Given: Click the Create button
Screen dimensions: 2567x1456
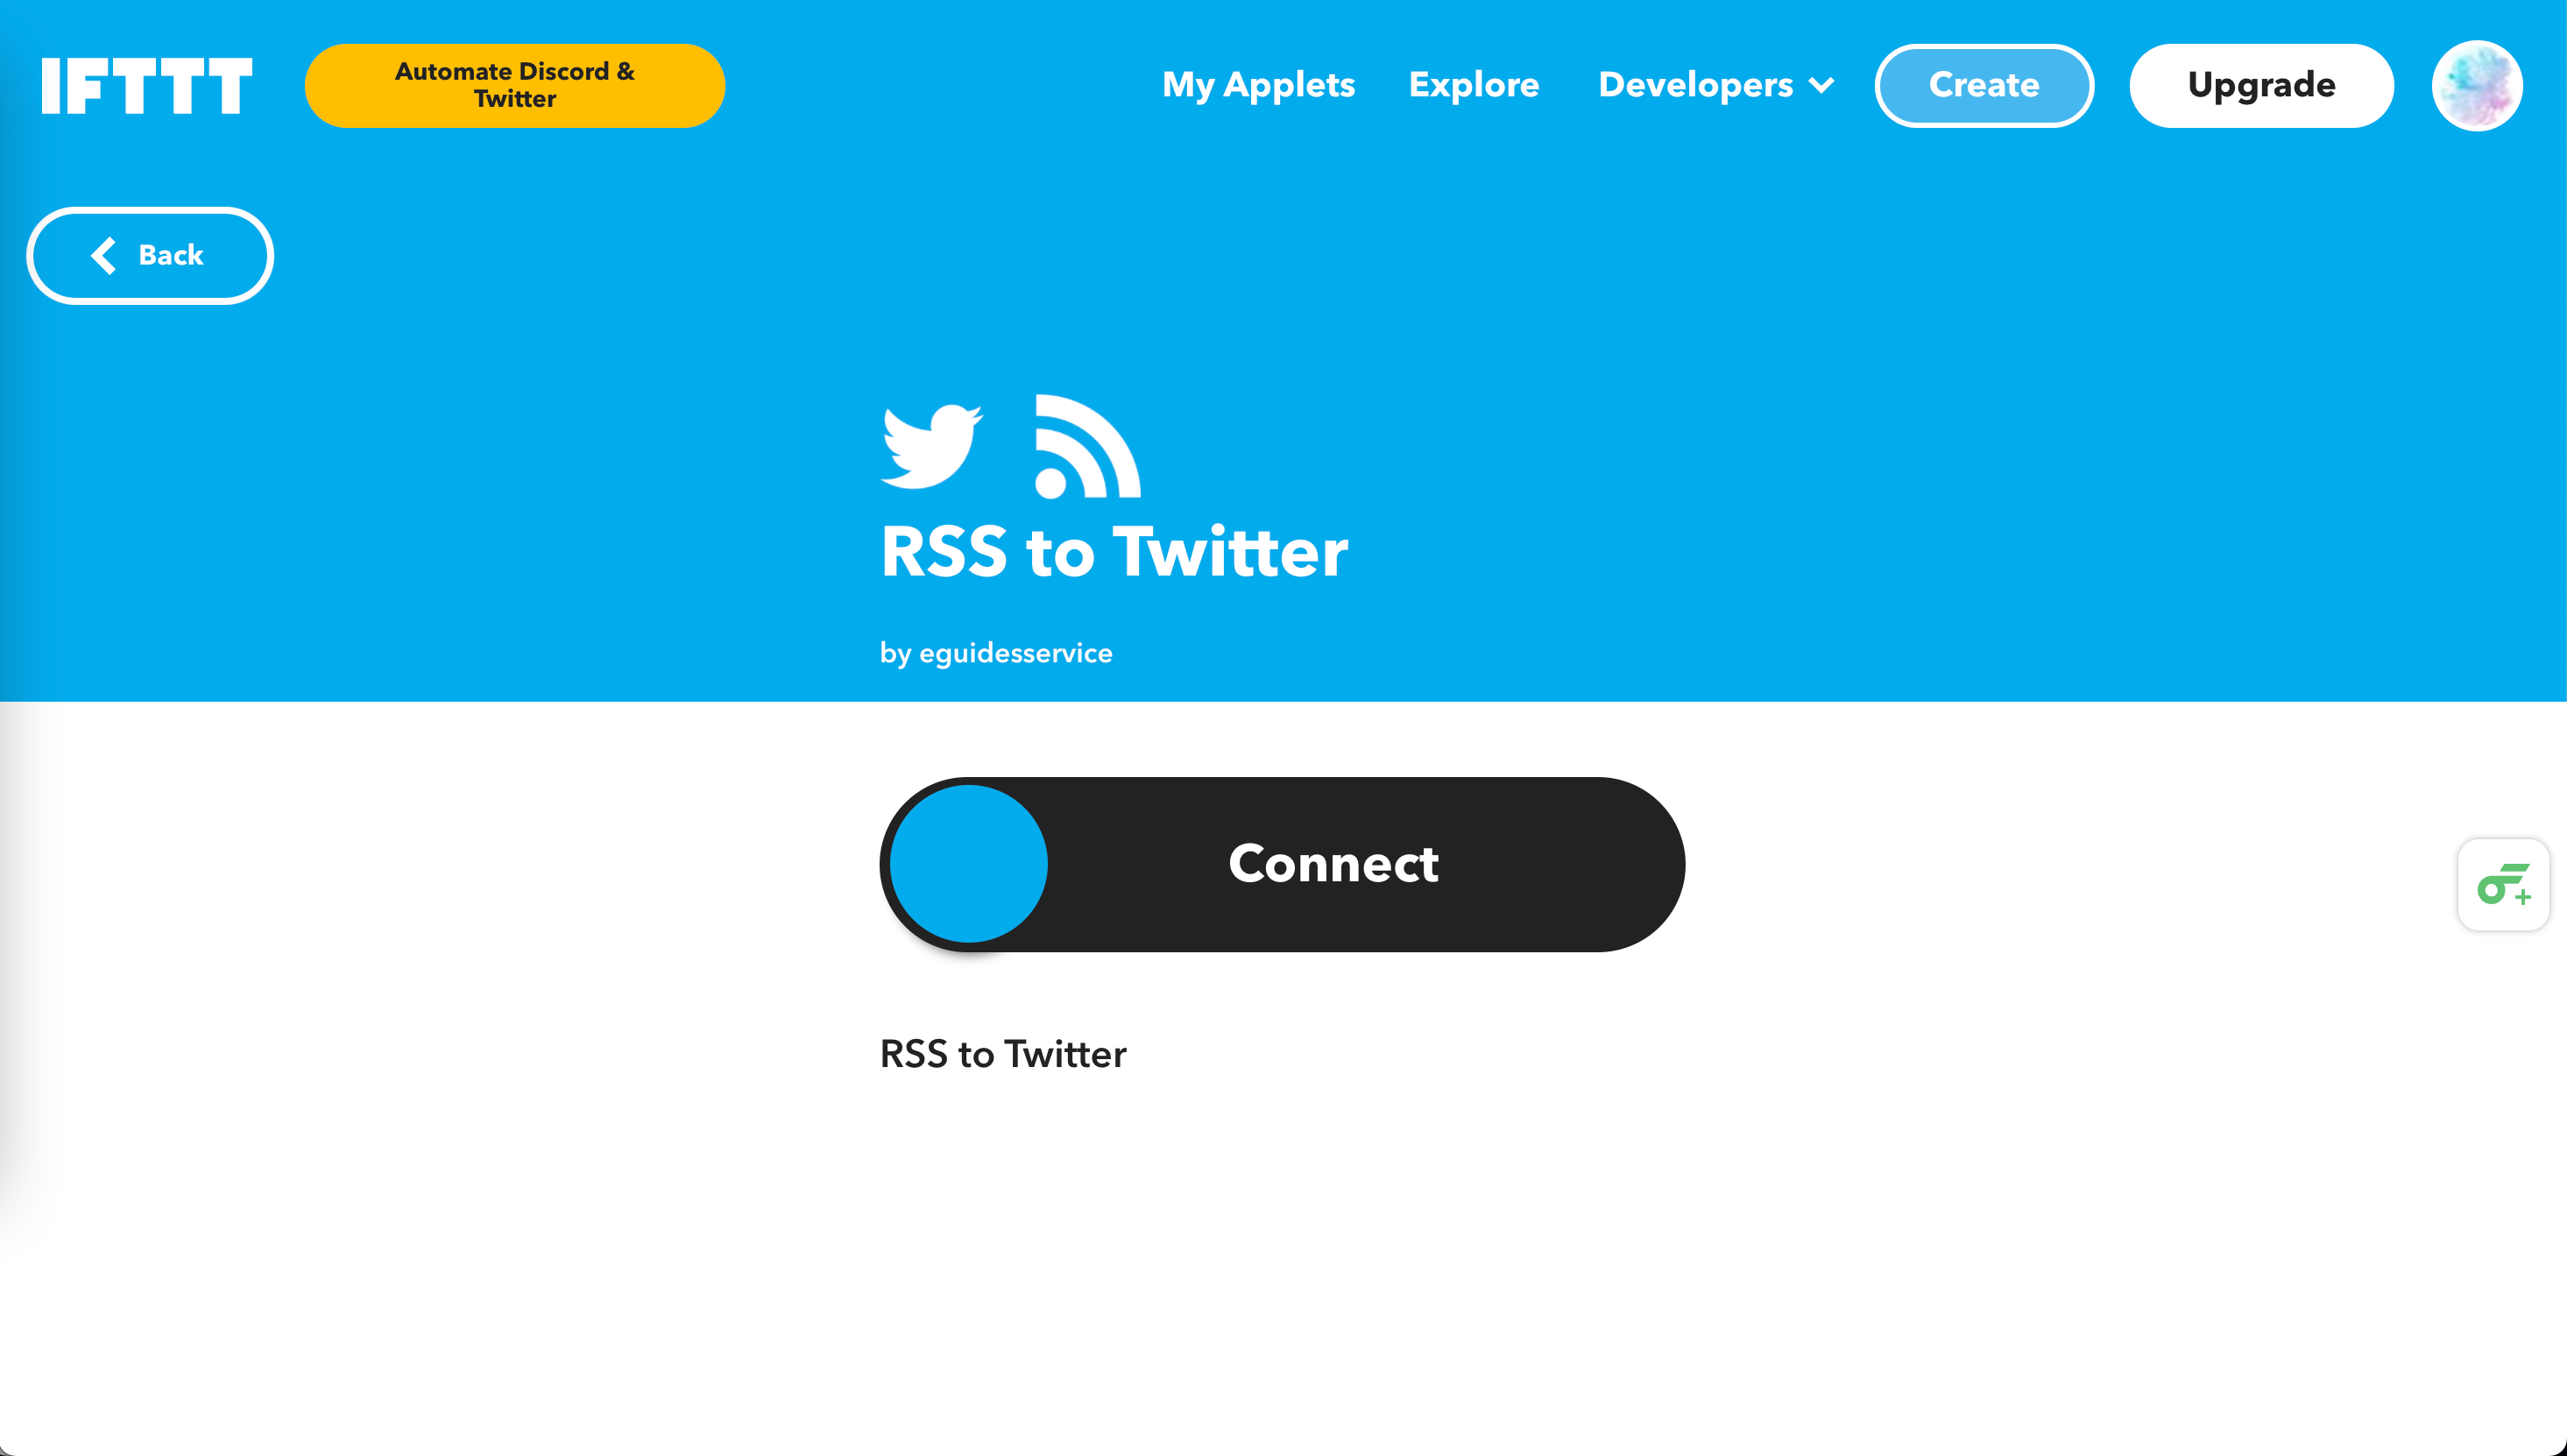Looking at the screenshot, I should (x=1984, y=85).
